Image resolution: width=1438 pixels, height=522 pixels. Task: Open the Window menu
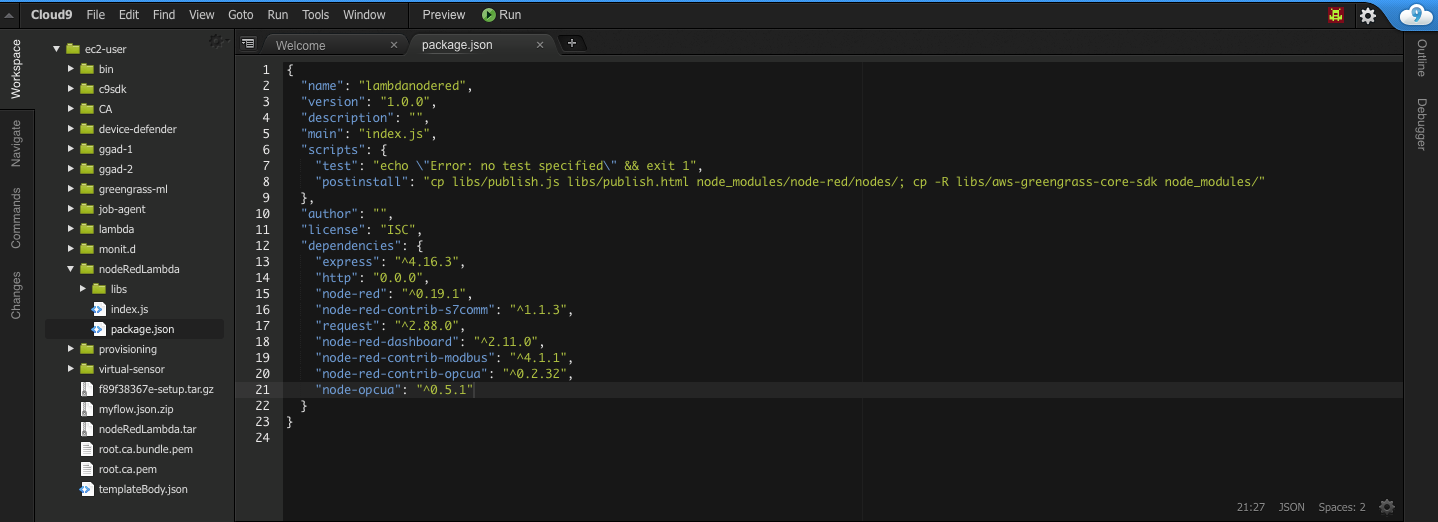click(x=364, y=15)
